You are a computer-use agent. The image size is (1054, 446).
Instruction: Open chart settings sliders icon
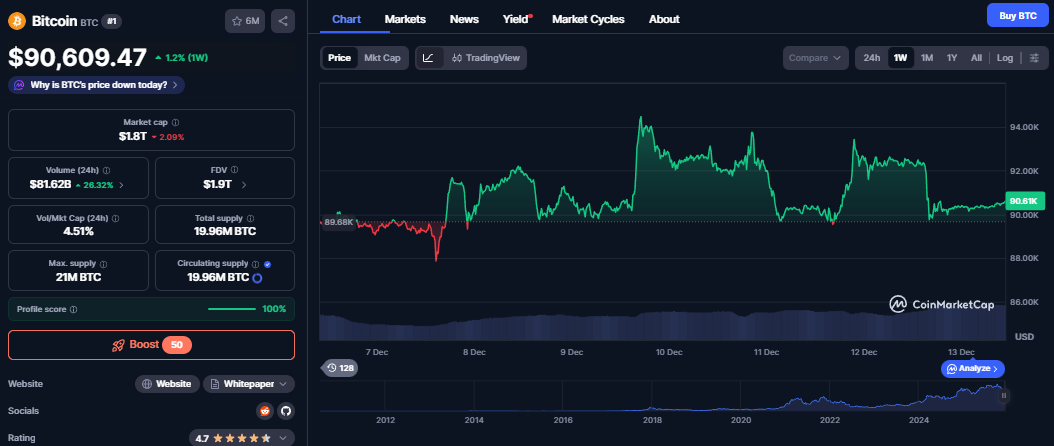tap(1034, 58)
